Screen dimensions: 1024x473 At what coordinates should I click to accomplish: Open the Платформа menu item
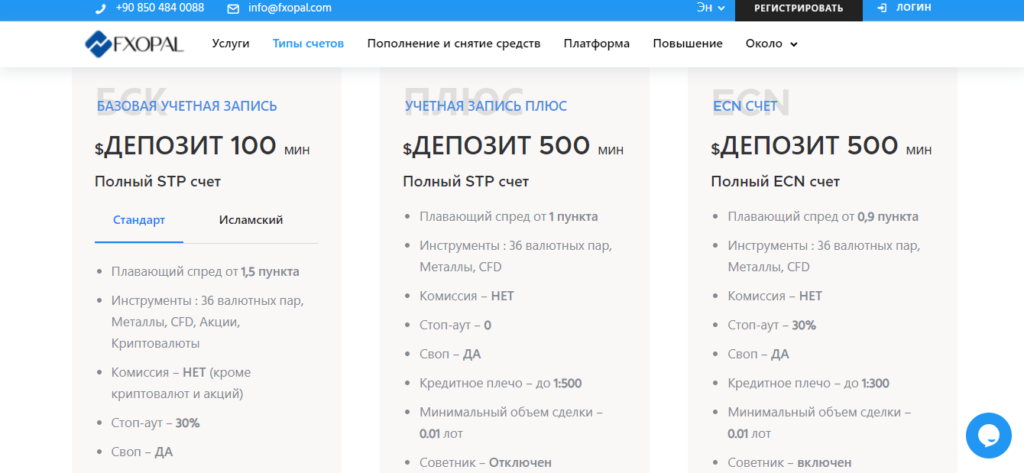[x=597, y=44]
